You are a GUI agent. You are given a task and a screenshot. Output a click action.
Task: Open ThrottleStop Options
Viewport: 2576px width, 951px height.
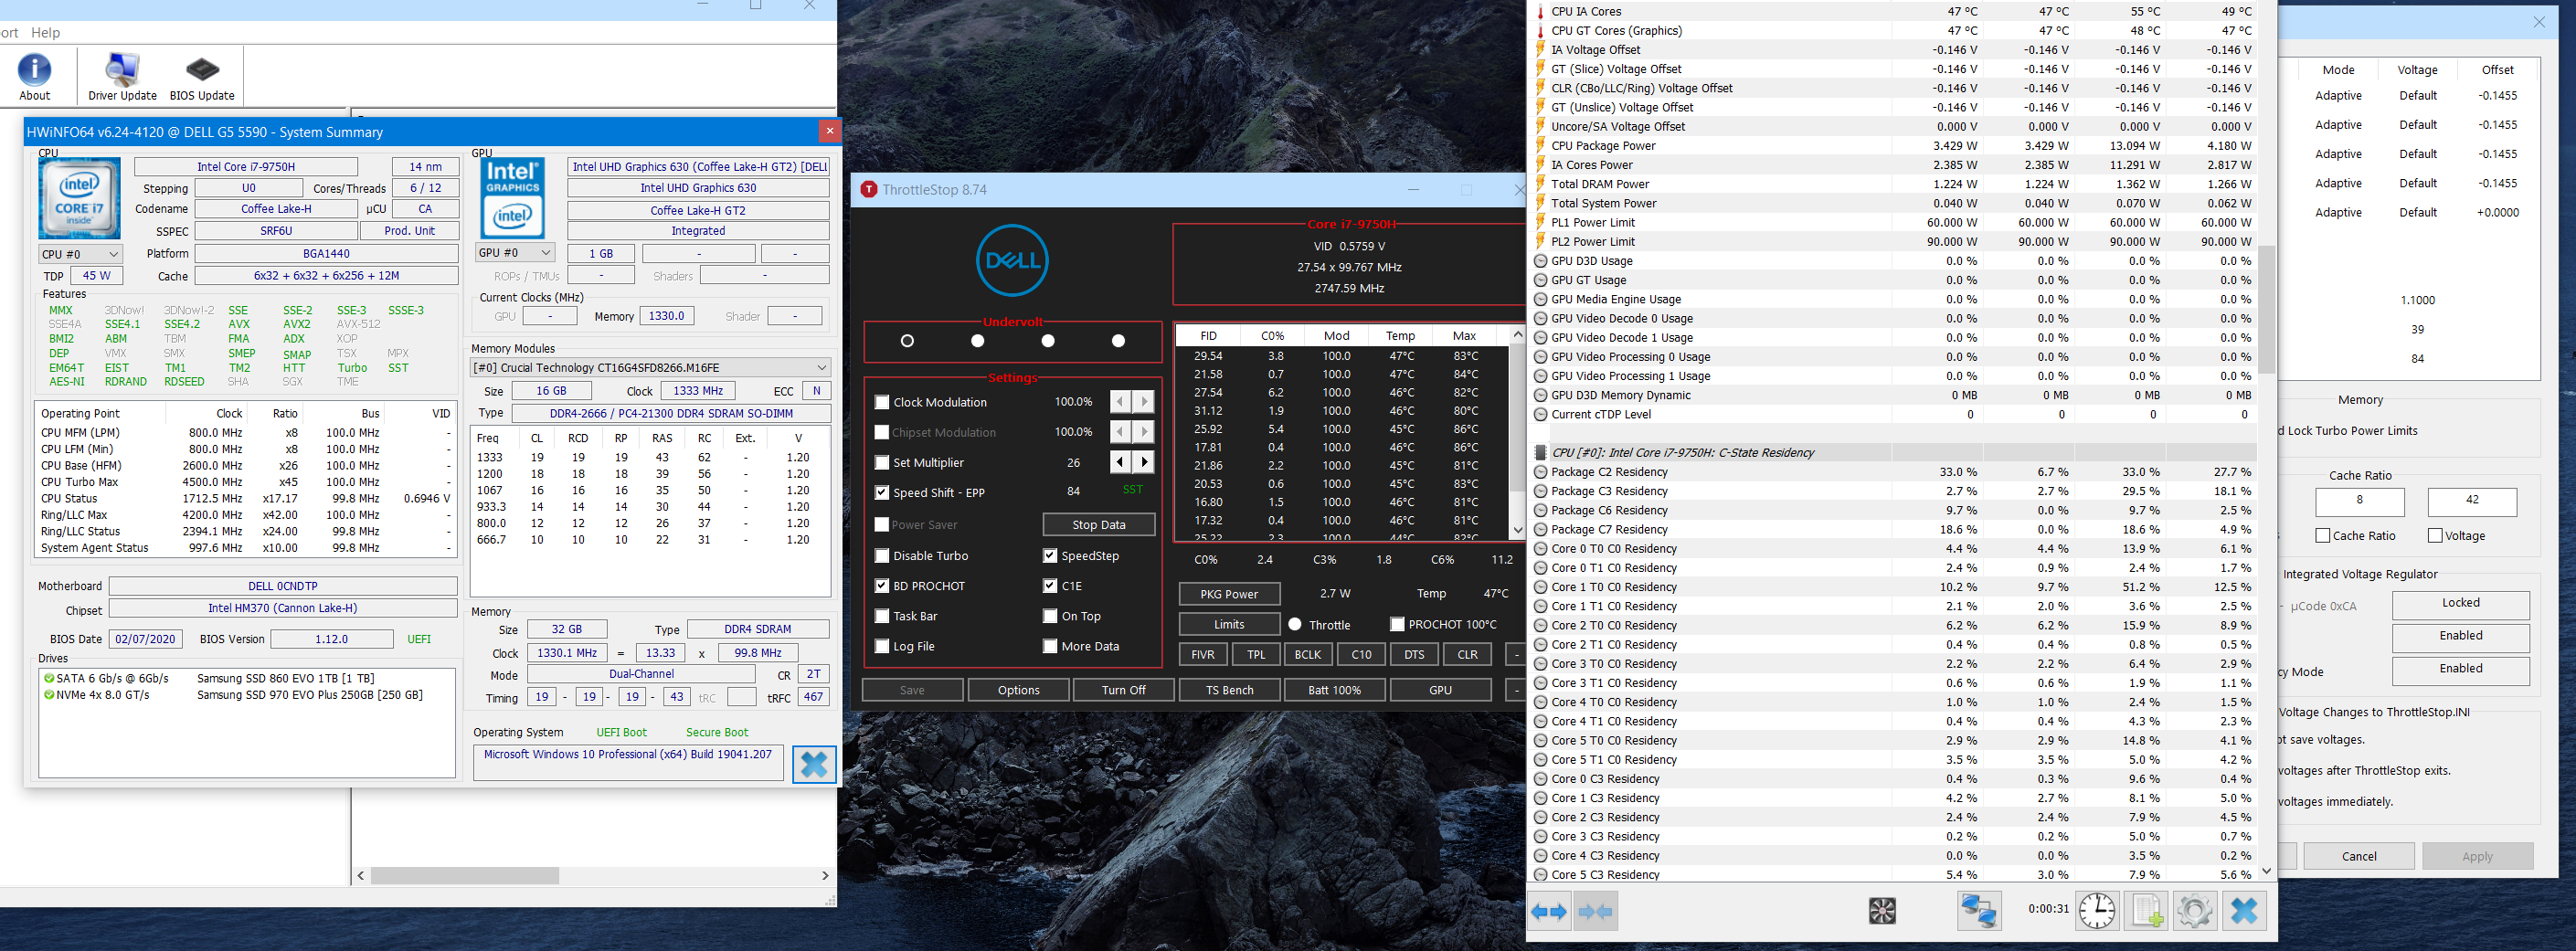coord(1018,690)
